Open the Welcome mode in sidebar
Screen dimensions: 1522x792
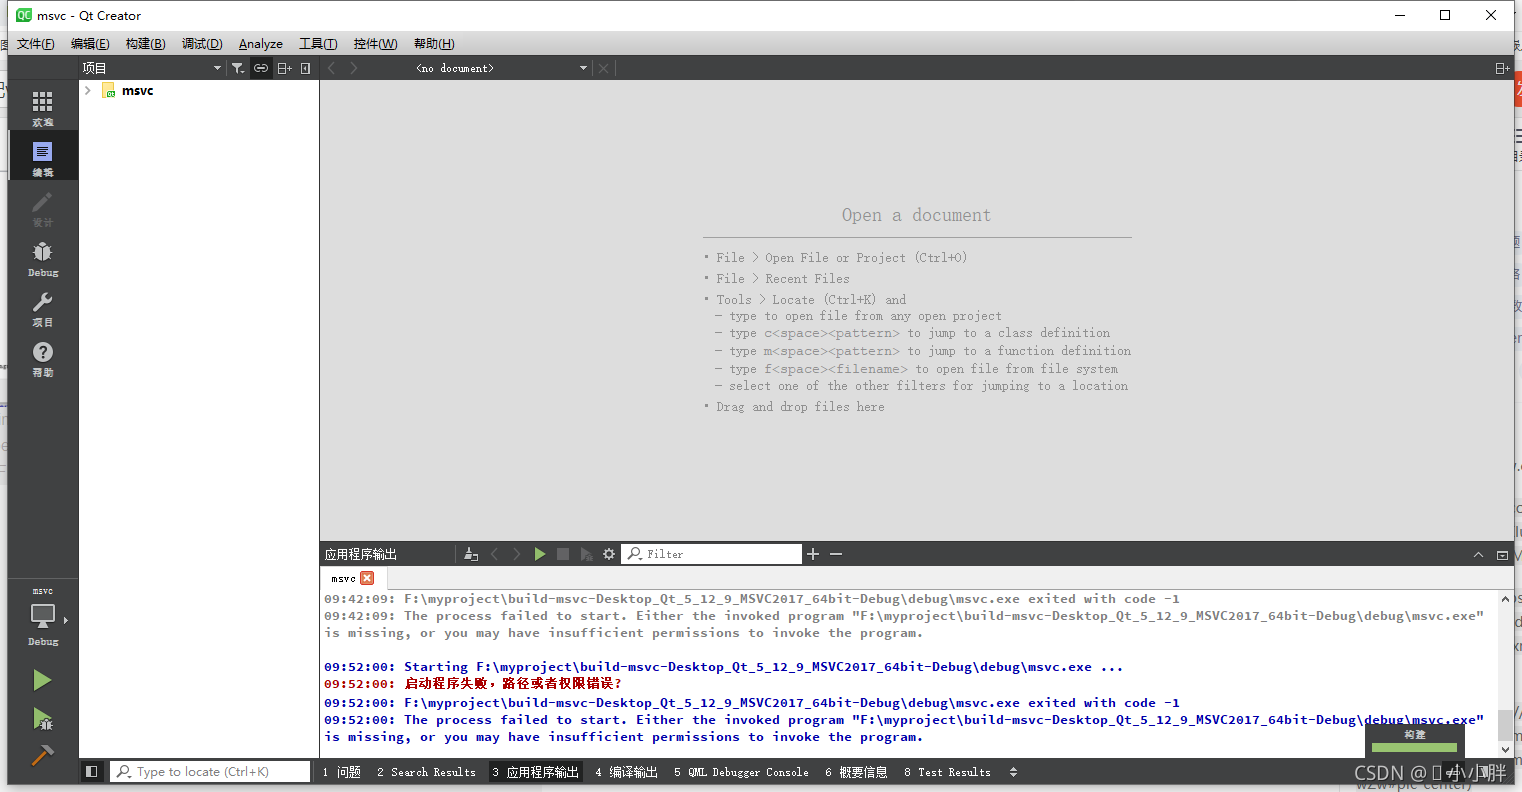[x=42, y=108]
